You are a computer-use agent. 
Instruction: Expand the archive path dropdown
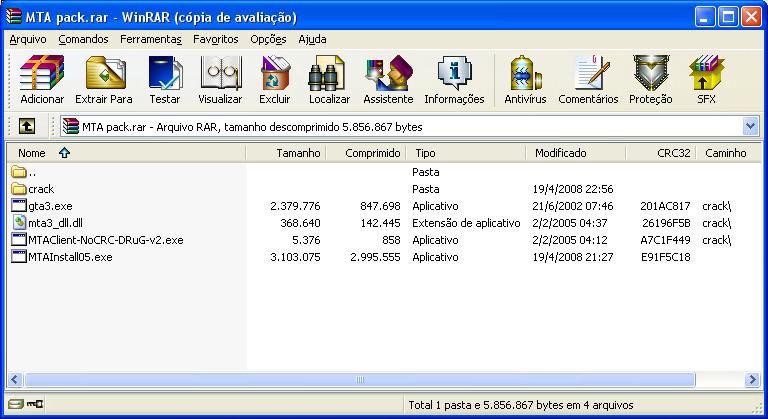[x=750, y=126]
